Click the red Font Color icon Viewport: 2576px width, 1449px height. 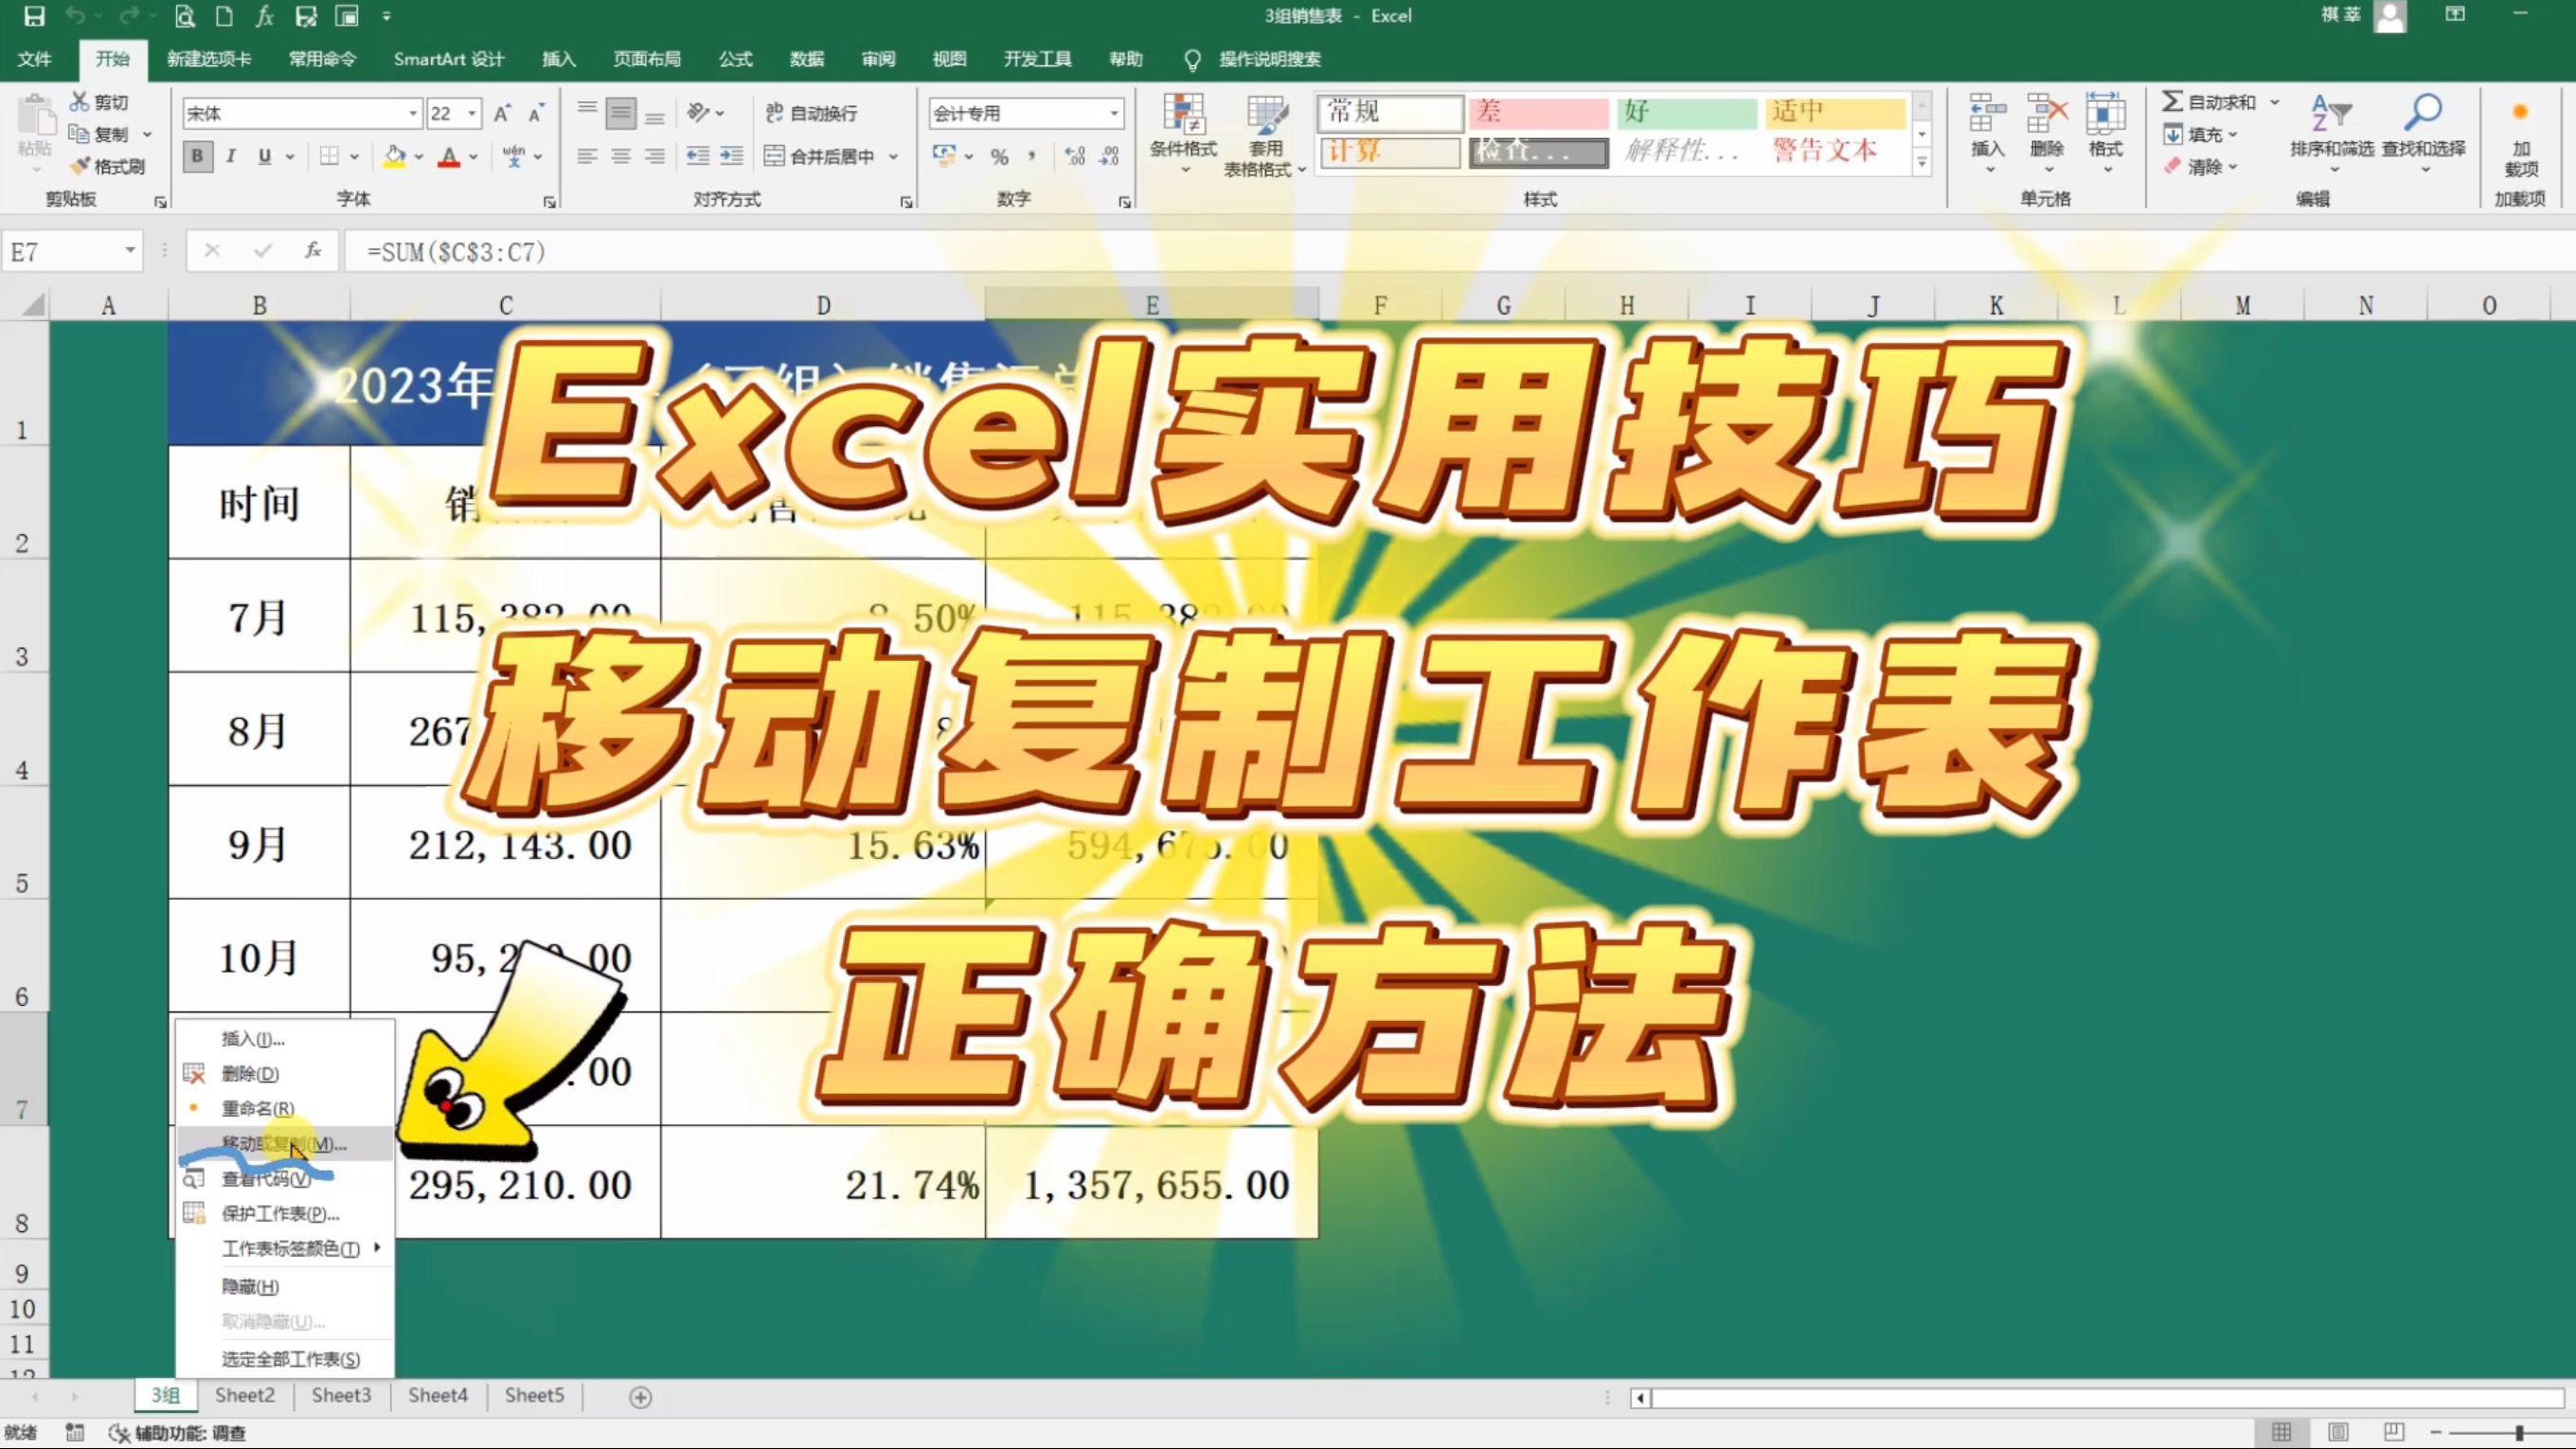coord(449,156)
